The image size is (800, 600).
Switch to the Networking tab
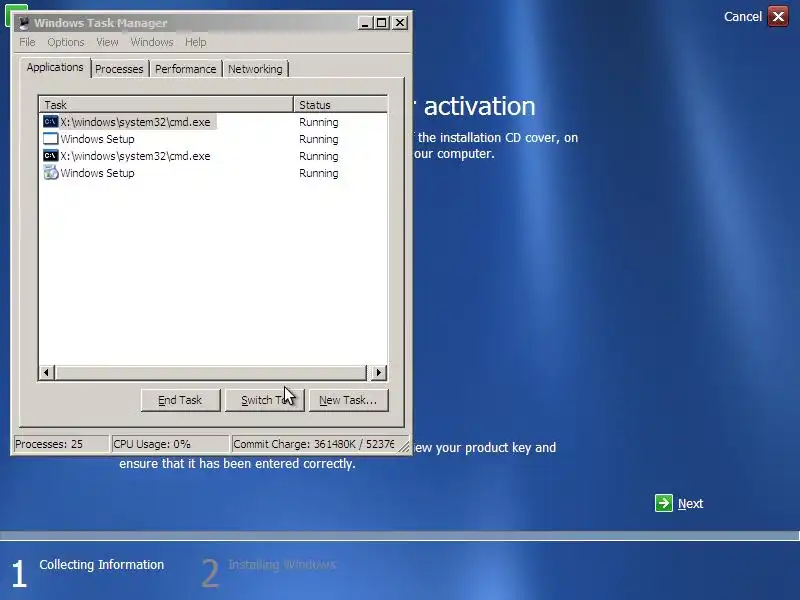tap(255, 69)
